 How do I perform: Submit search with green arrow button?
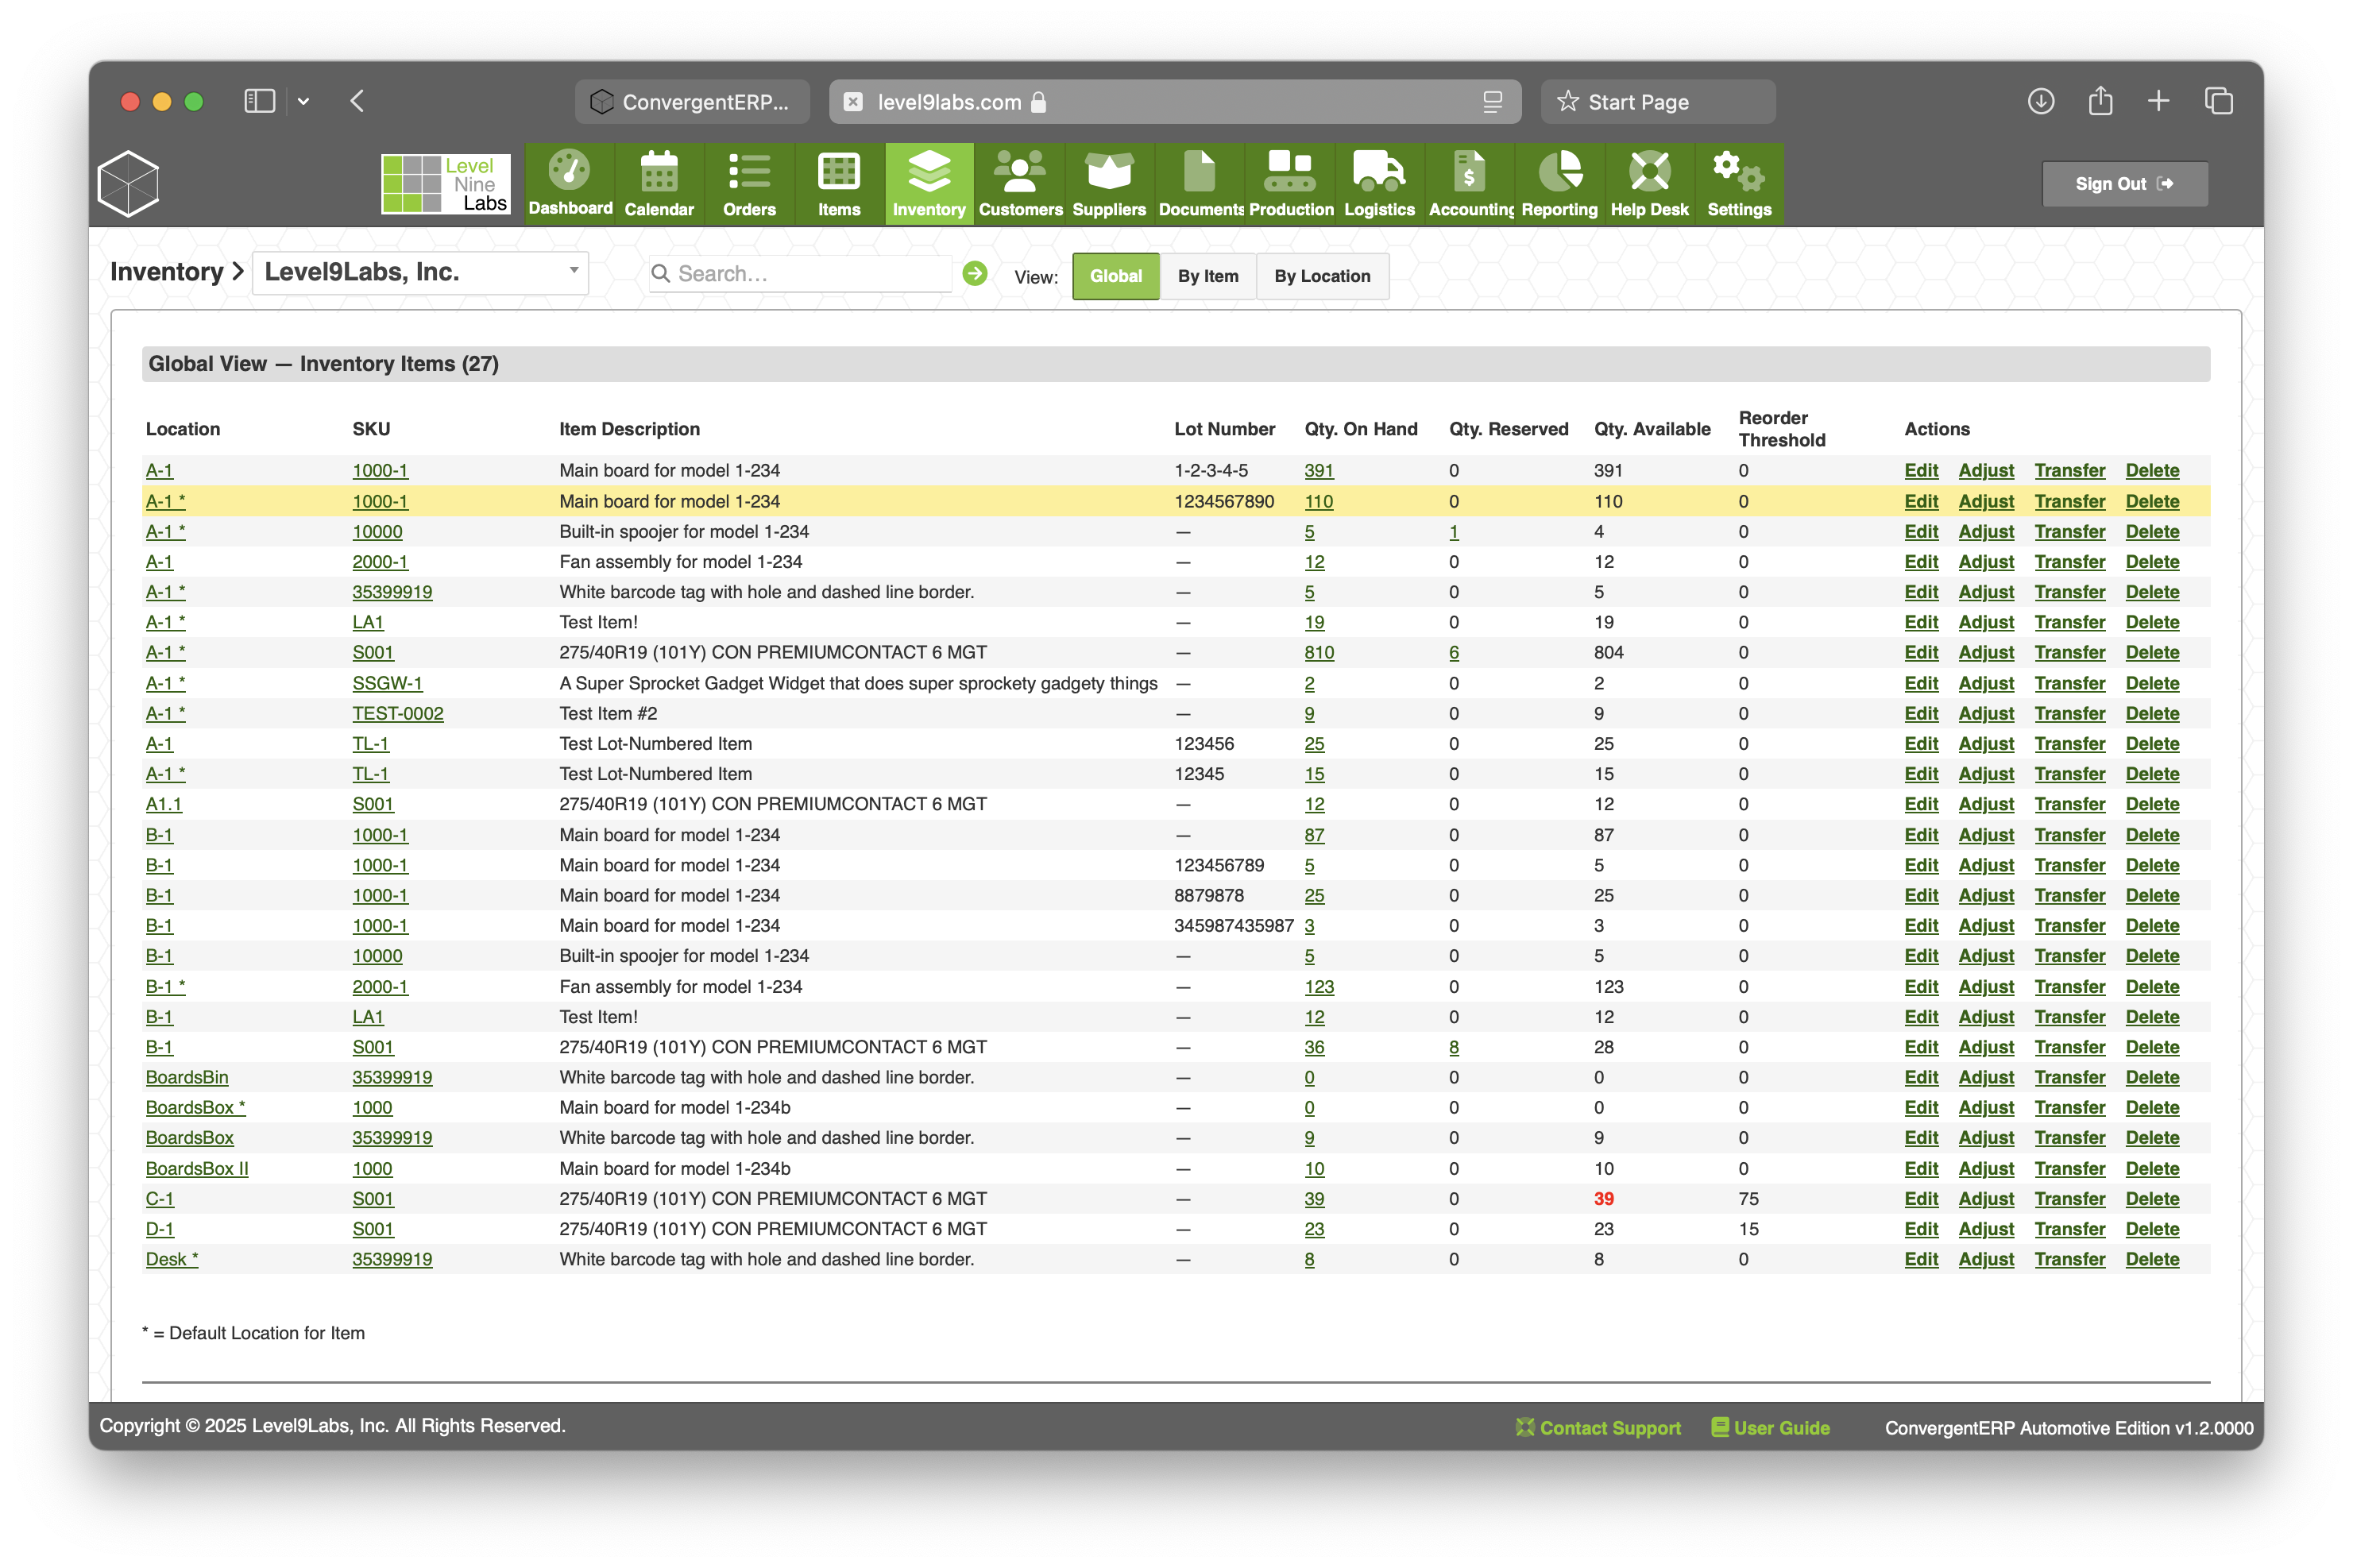(x=975, y=273)
